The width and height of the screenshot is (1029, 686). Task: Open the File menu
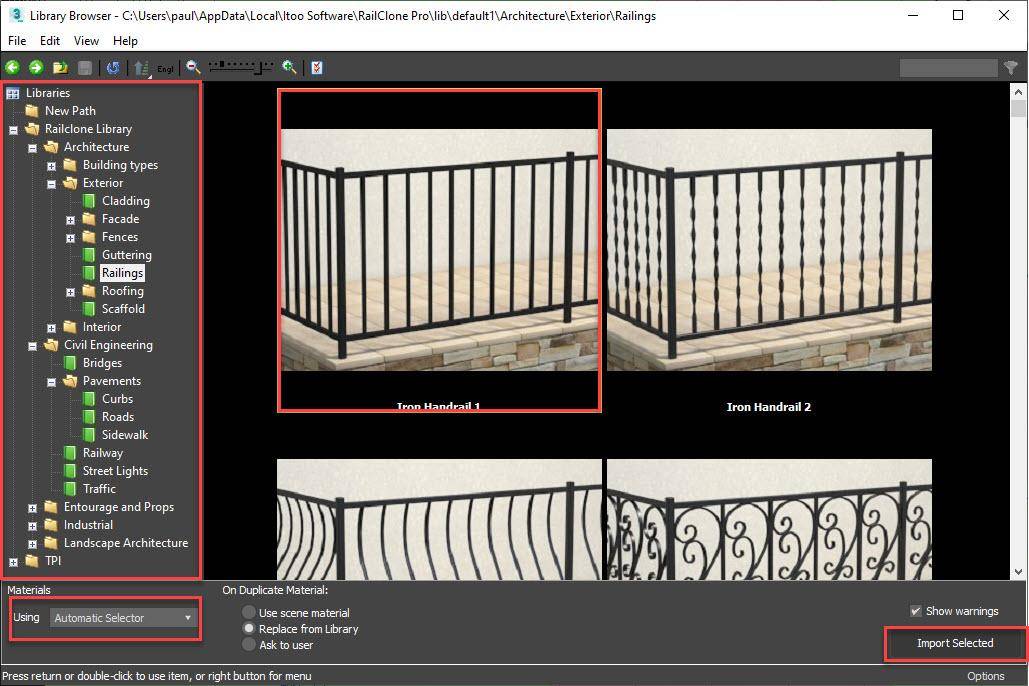pos(16,41)
